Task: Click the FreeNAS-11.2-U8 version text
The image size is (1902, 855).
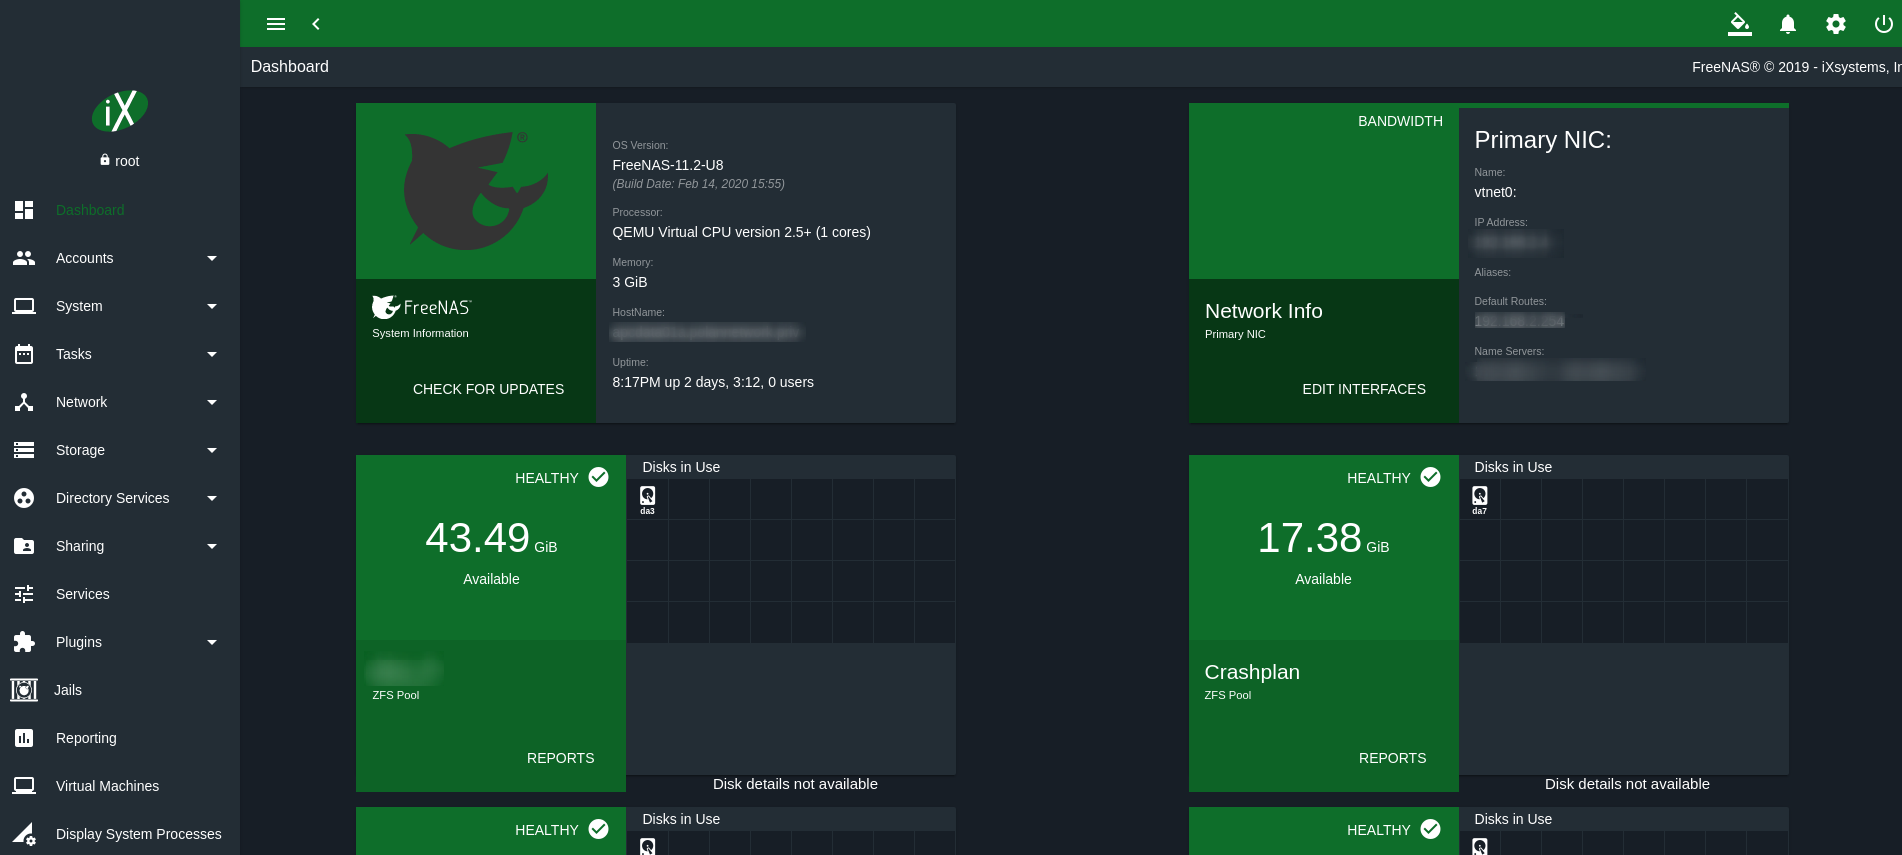Action: (668, 165)
